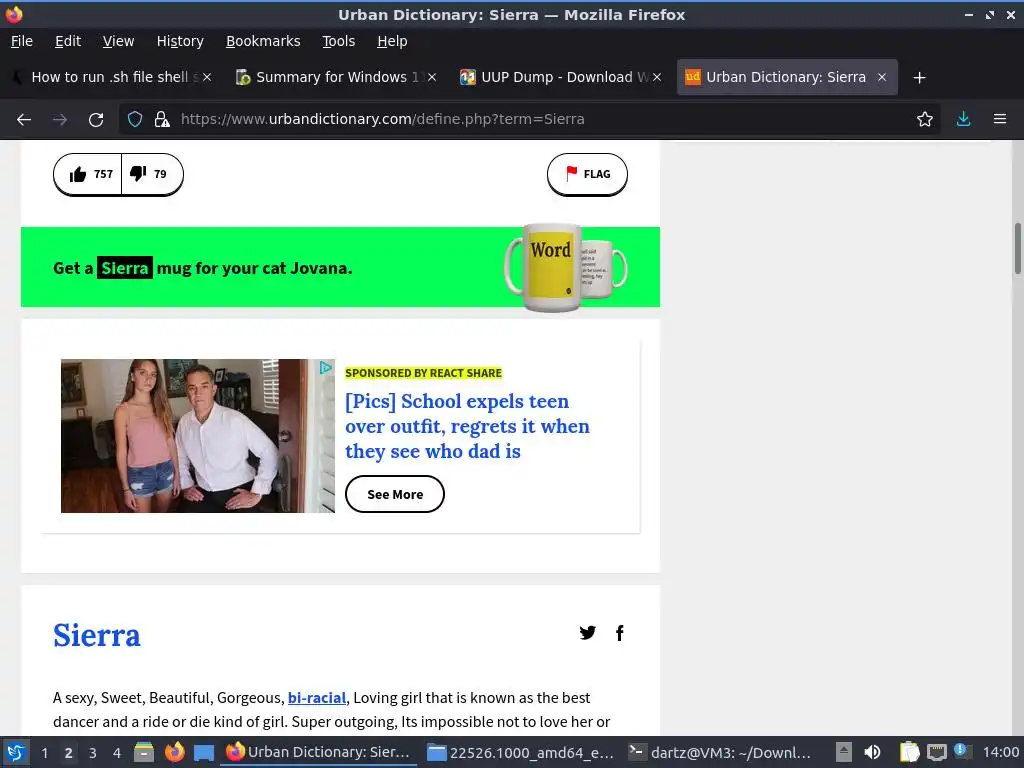Follow the bi-racial hyperlink
Screen dimensions: 1024x768
(x=317, y=697)
